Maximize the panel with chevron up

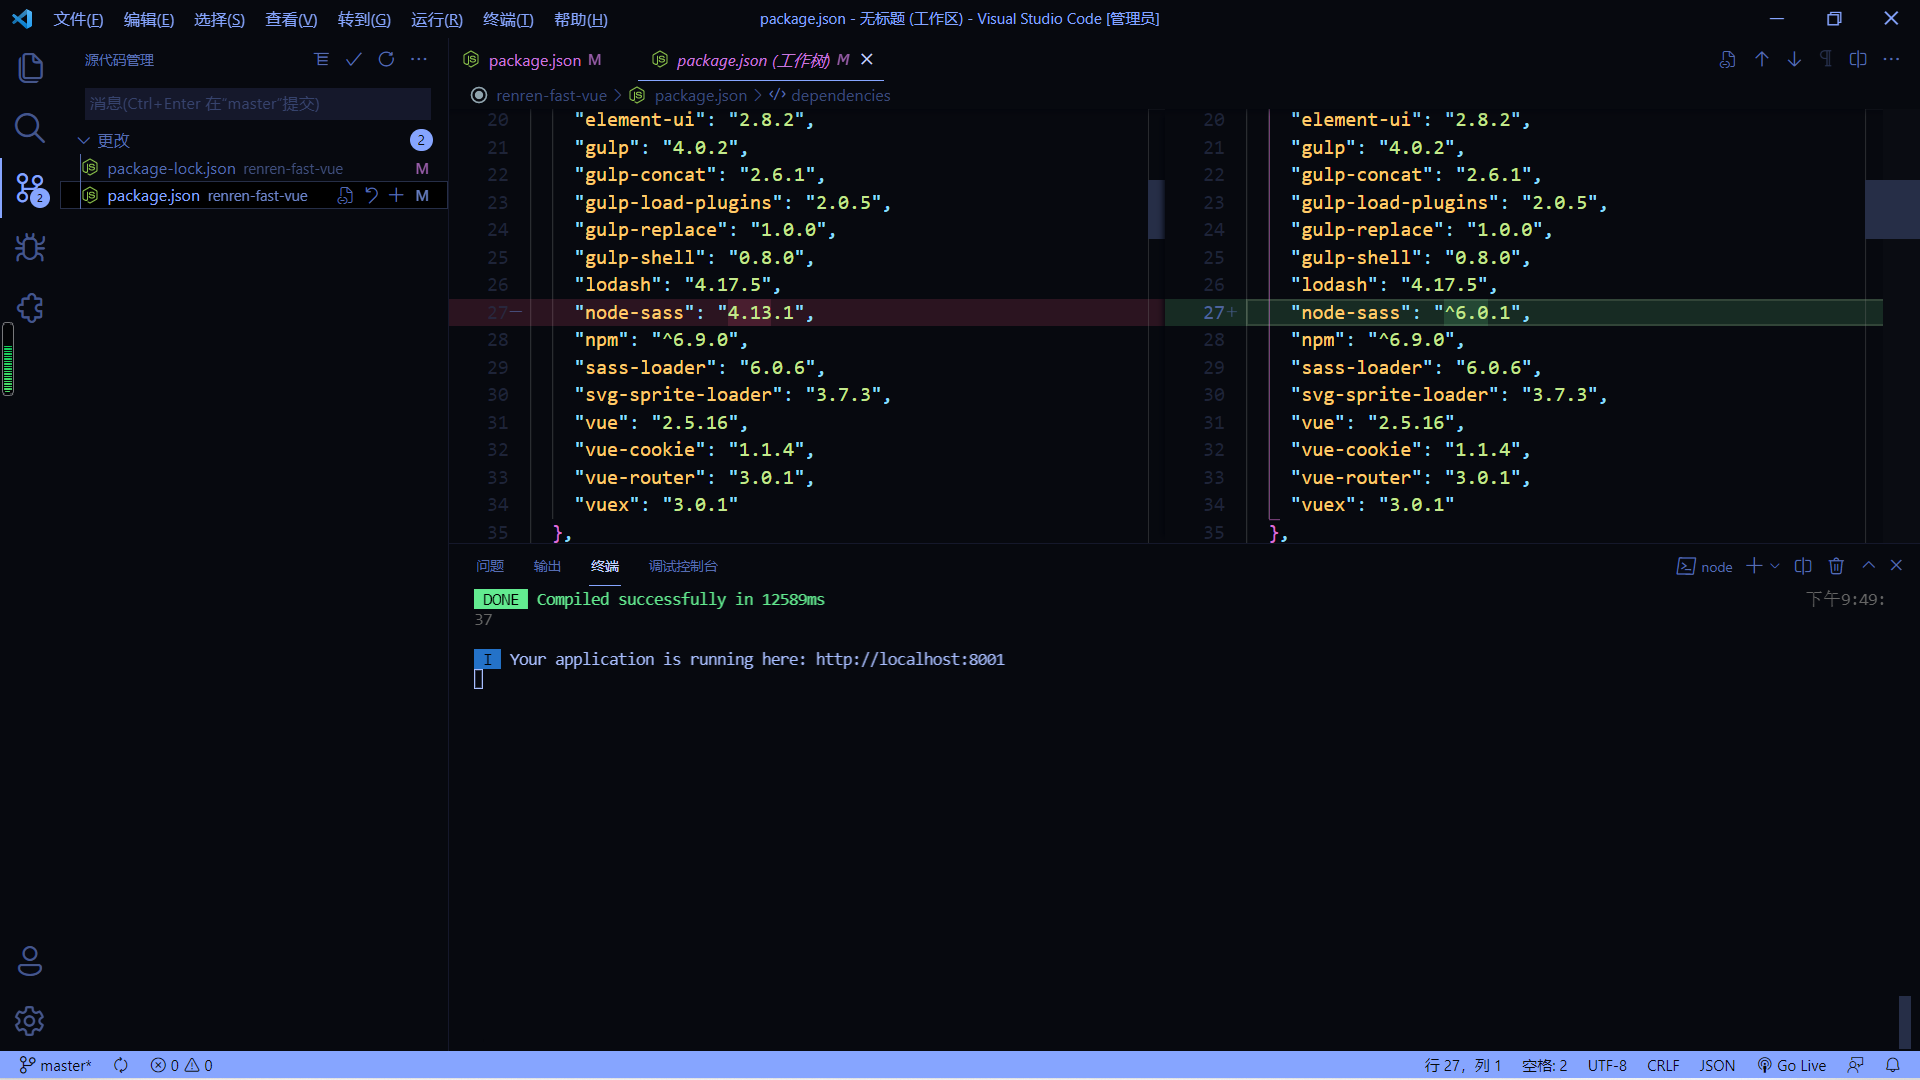pyautogui.click(x=1868, y=566)
